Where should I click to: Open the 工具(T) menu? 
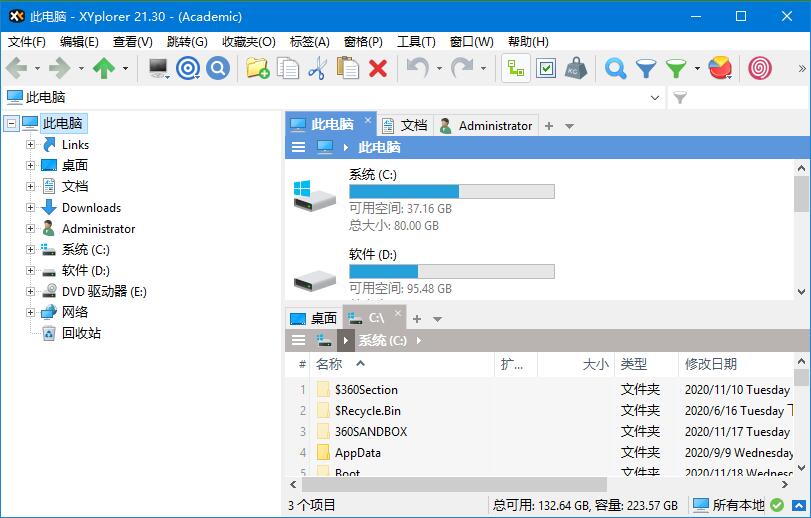tap(416, 41)
